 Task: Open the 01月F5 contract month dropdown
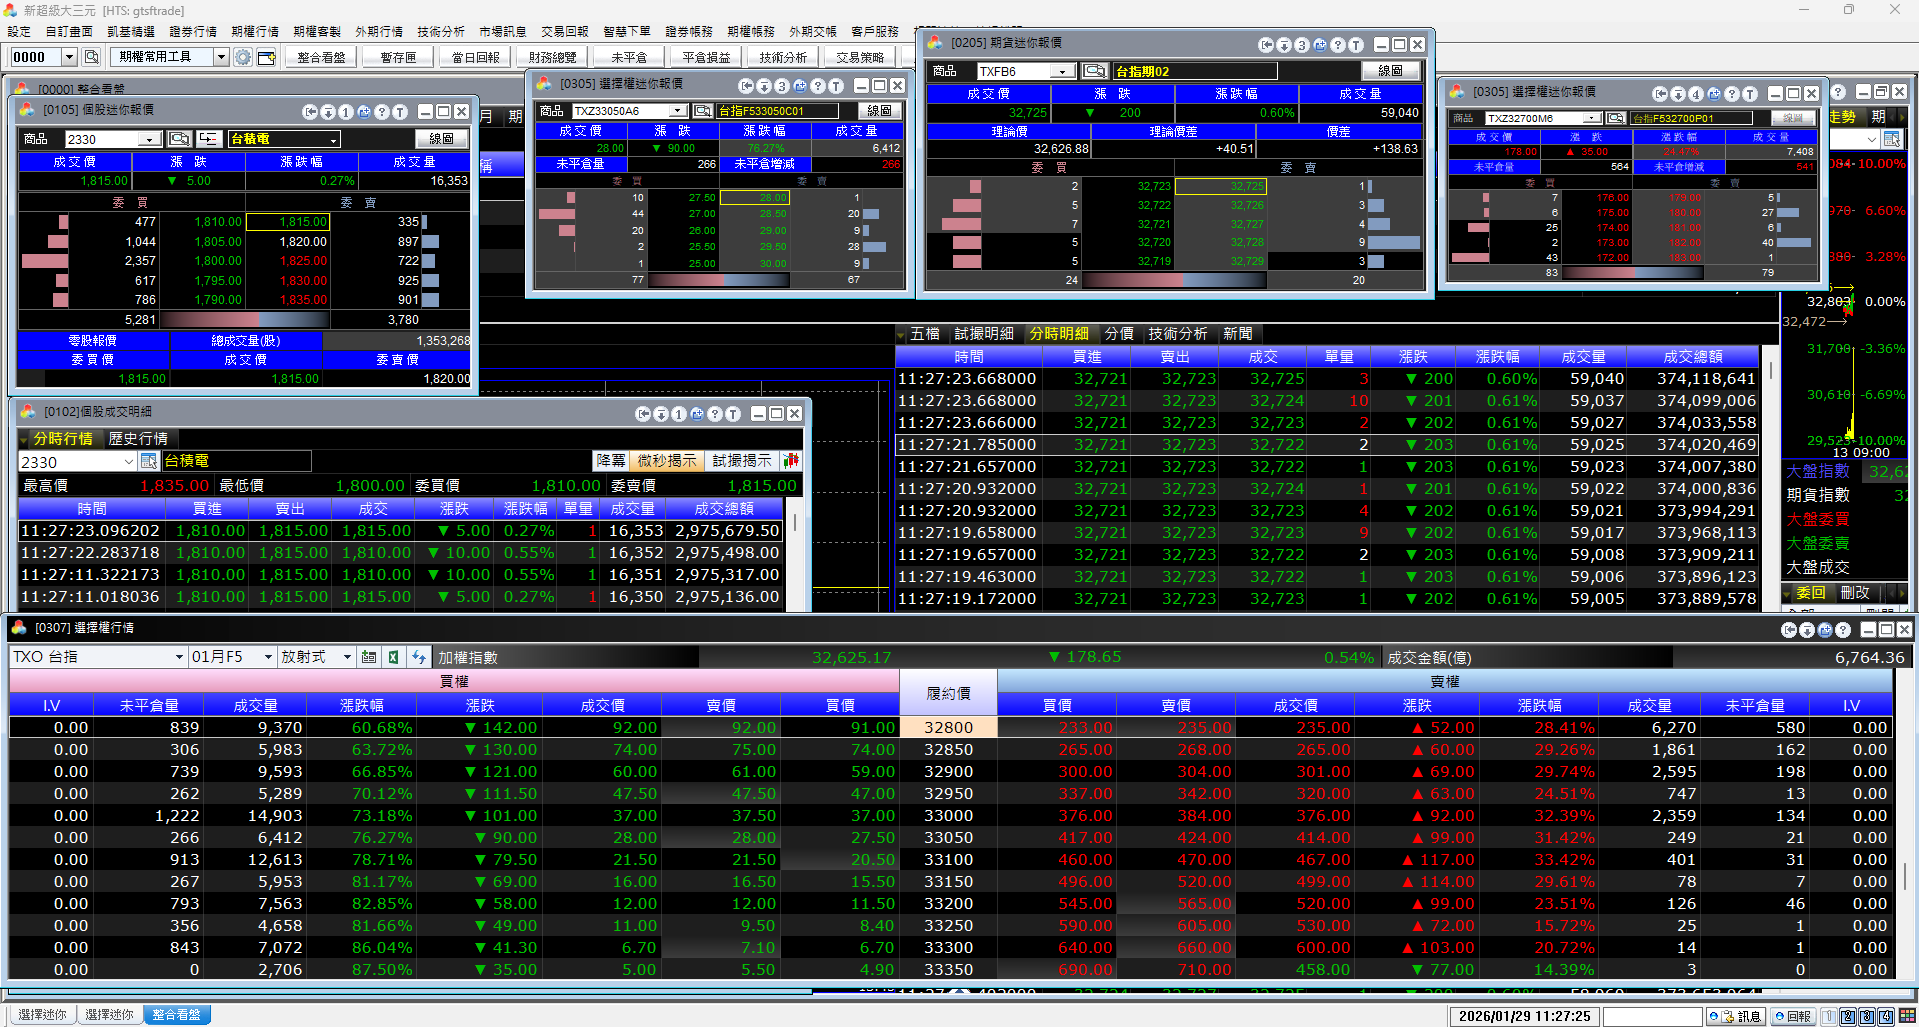tap(268, 657)
